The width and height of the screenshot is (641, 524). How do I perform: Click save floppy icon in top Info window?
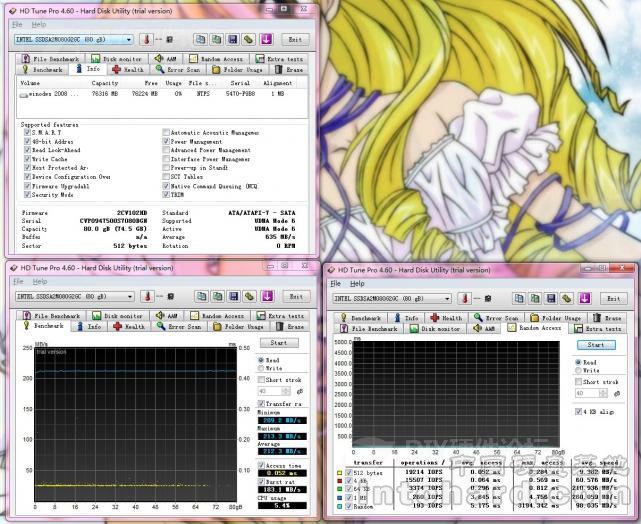(x=233, y=39)
